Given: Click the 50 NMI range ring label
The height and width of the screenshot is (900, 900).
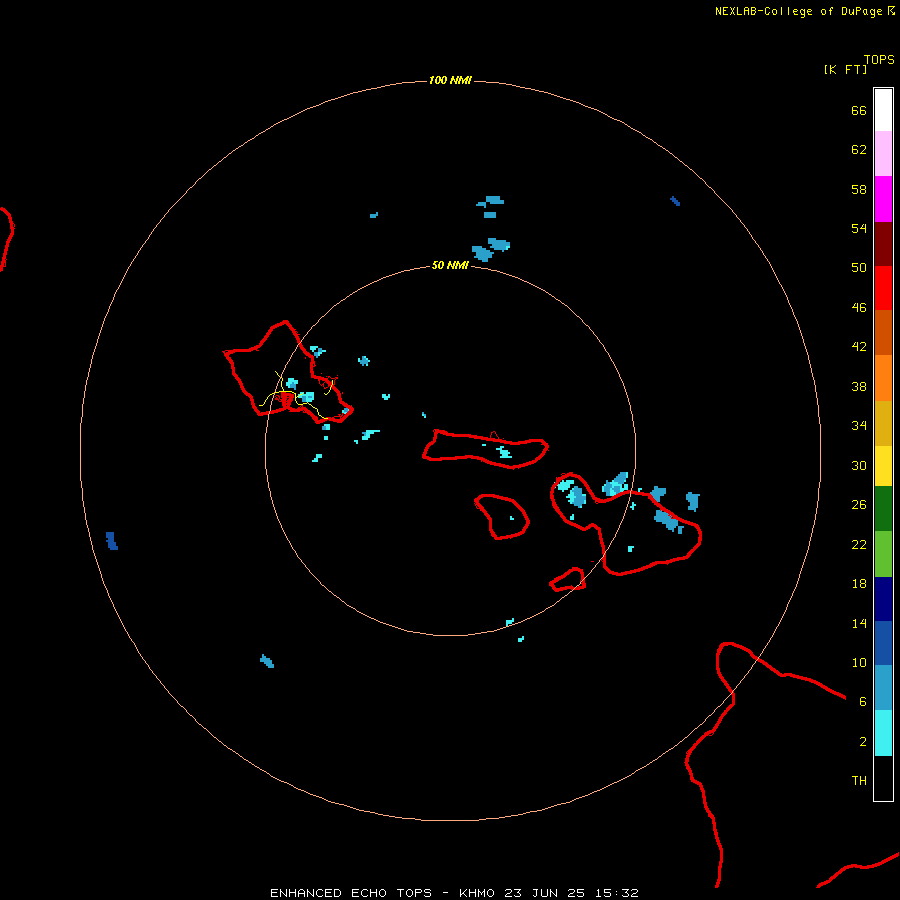Looking at the screenshot, I should click(x=450, y=265).
